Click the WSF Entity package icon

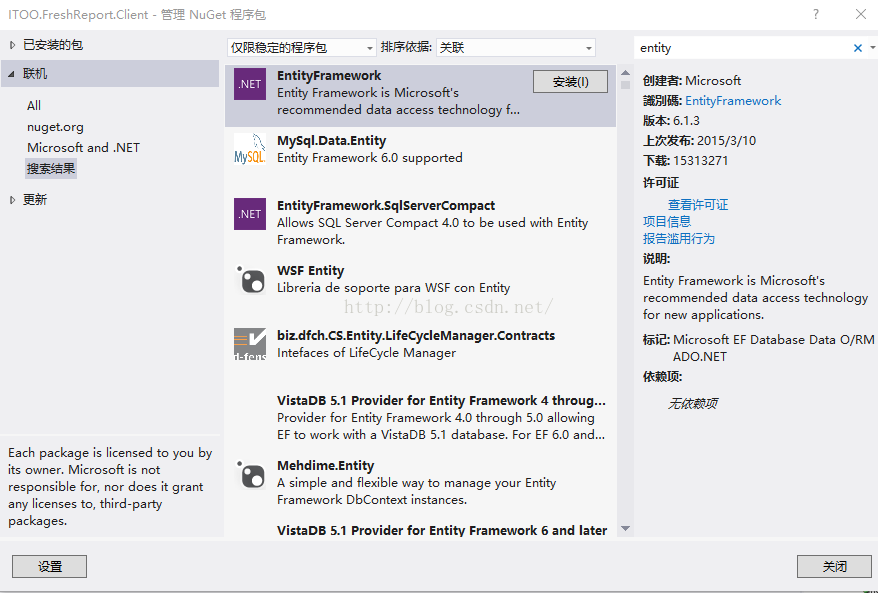tap(250, 279)
